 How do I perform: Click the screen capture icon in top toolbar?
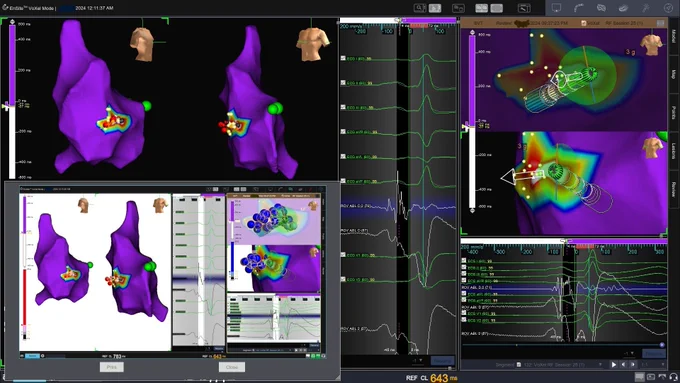pos(458,8)
